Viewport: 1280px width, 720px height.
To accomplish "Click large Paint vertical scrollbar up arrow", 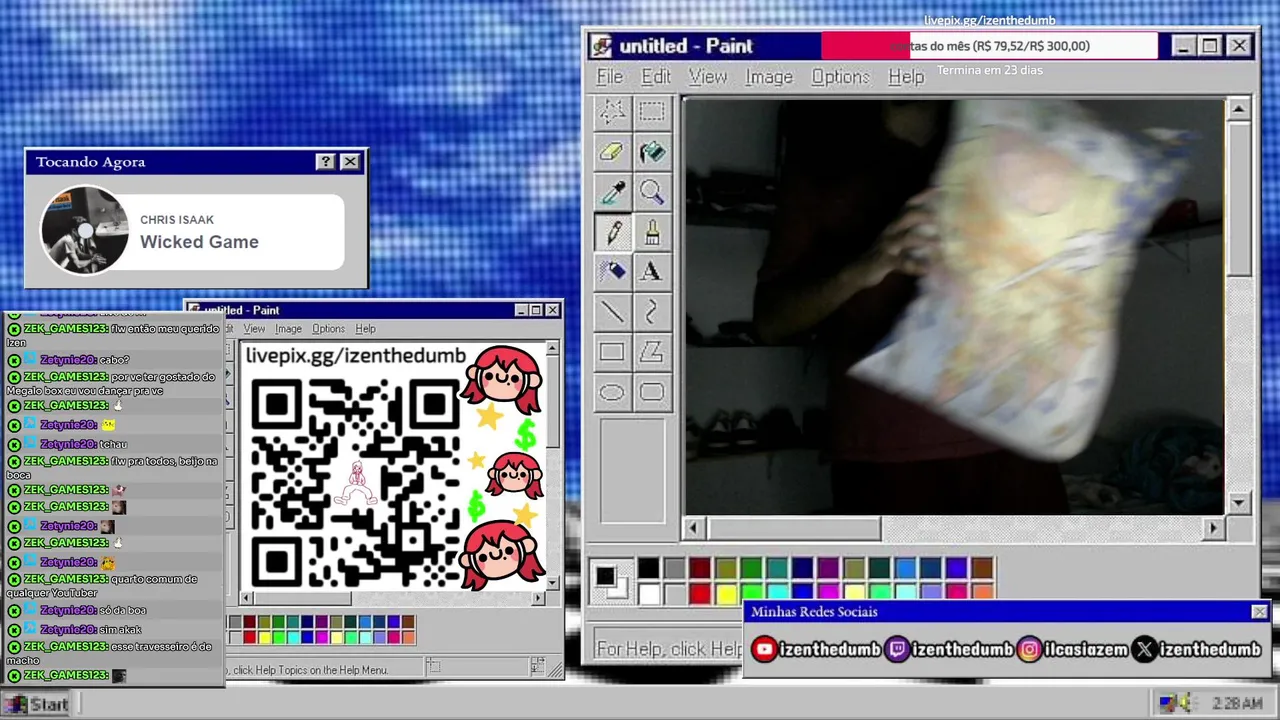I will [1239, 109].
